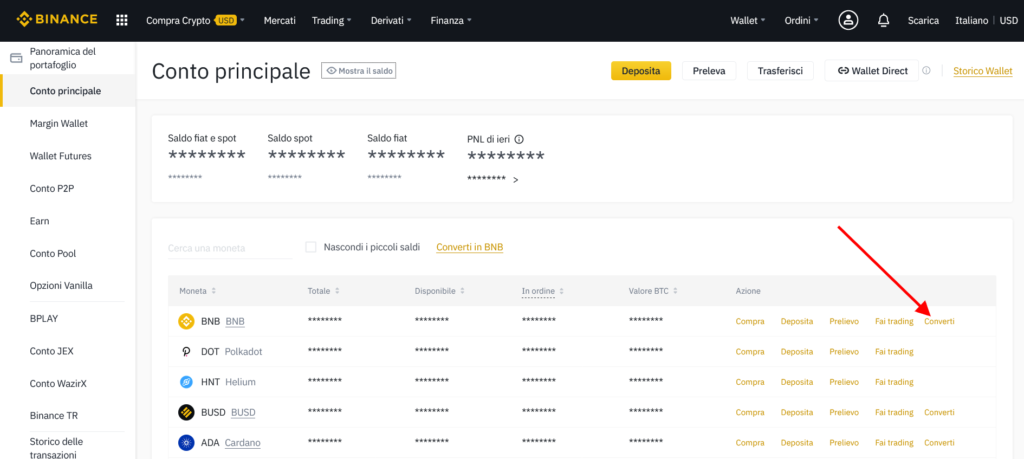The height and width of the screenshot is (459, 1024).
Task: Click the Polkadot DOT coin icon
Action: (x=187, y=351)
